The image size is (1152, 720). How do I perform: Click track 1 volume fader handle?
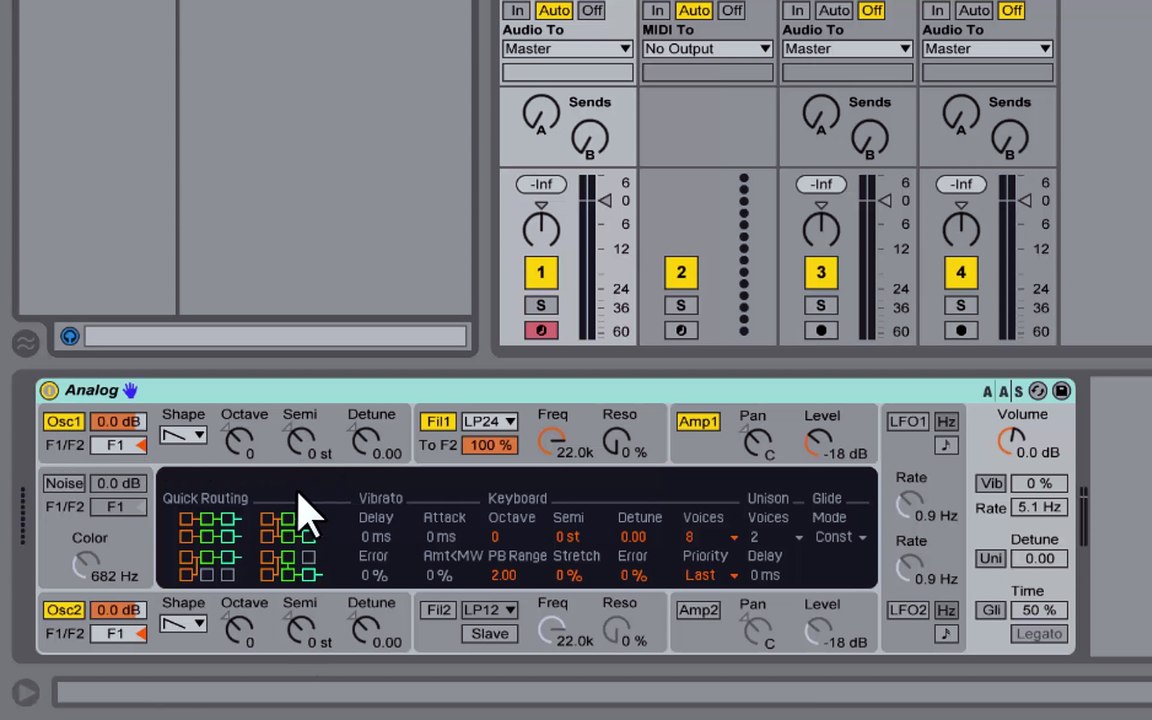(x=605, y=200)
